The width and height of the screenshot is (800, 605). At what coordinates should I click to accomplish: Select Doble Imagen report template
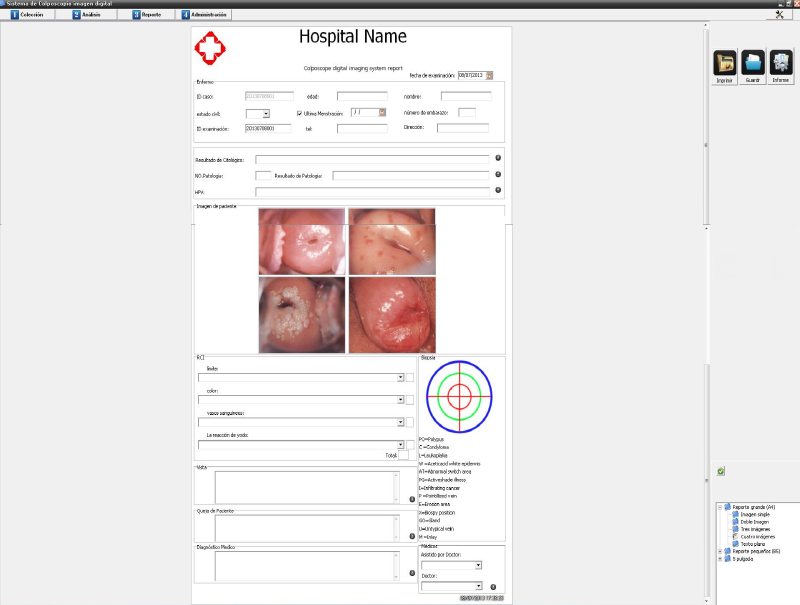pyautogui.click(x=755, y=521)
